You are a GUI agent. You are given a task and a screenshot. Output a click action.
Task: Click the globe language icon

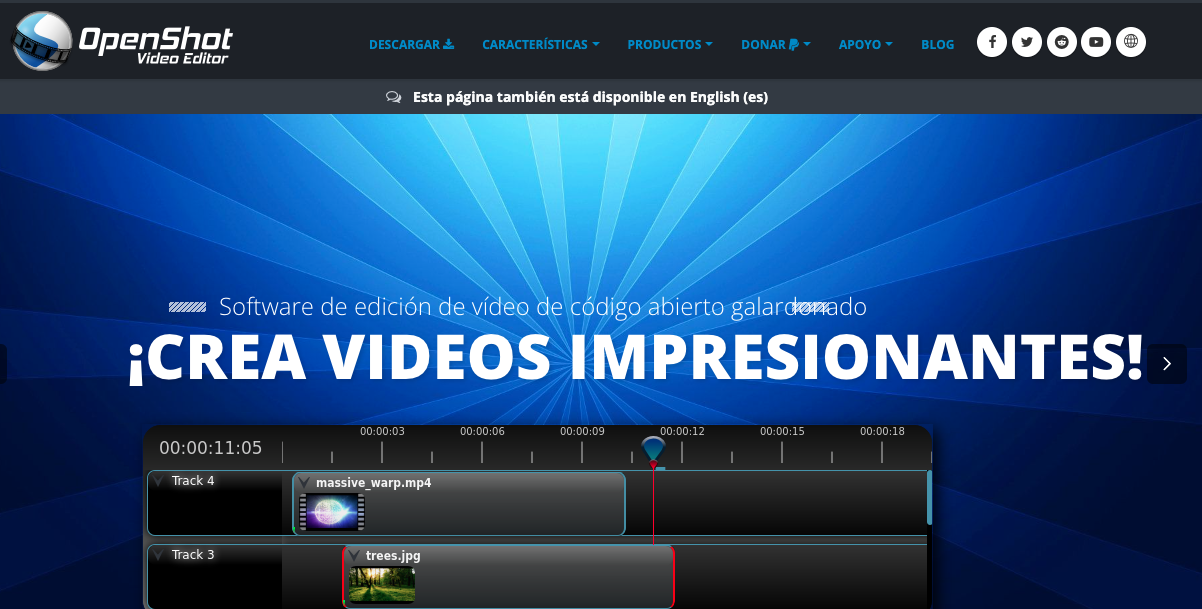tap(1131, 41)
